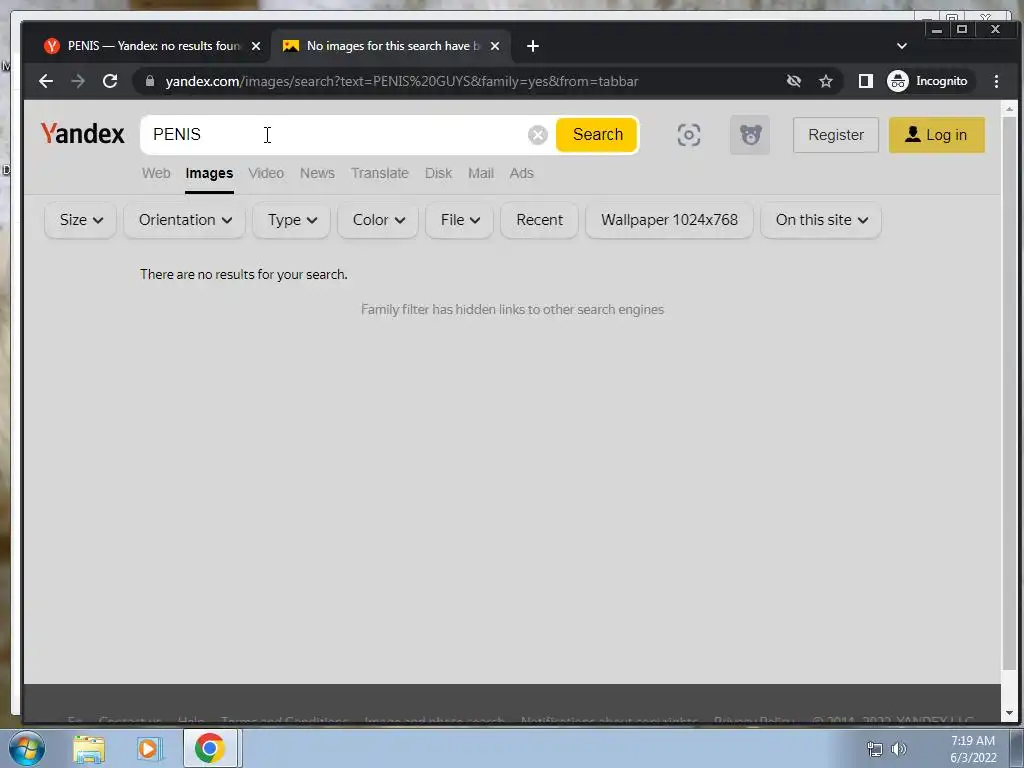Click the volume speaker tray icon
The height and width of the screenshot is (768, 1024).
click(x=899, y=749)
